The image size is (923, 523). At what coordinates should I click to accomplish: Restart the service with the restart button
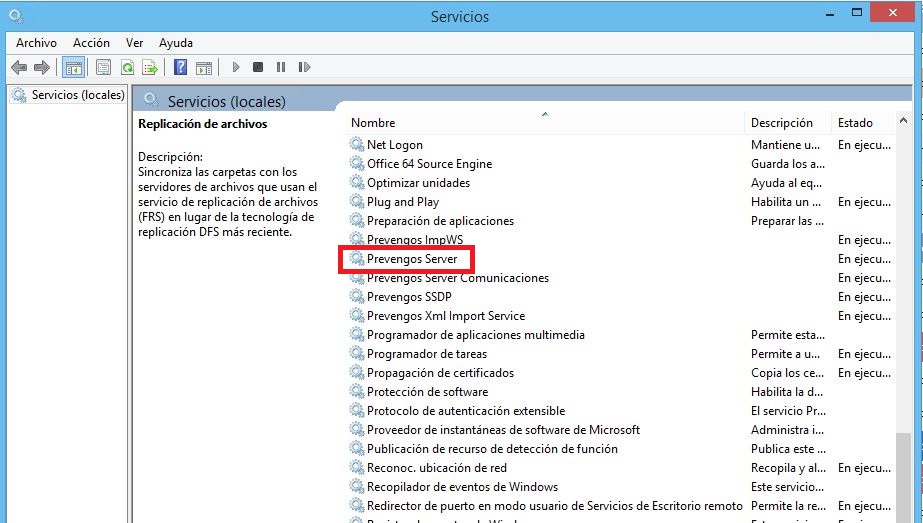[x=303, y=67]
